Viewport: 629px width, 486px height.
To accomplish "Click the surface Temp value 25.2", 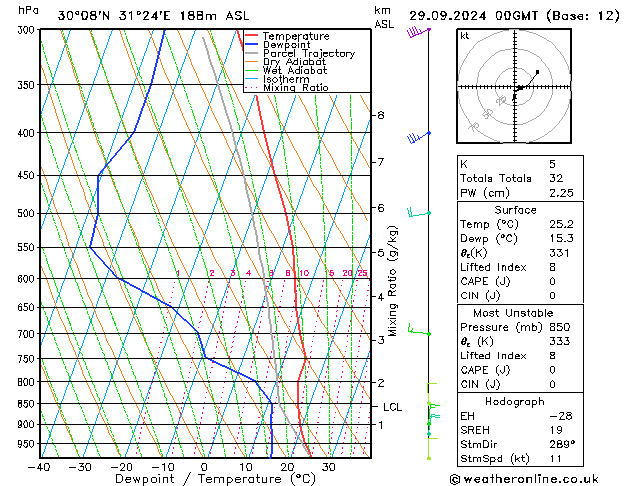I will click(561, 224).
